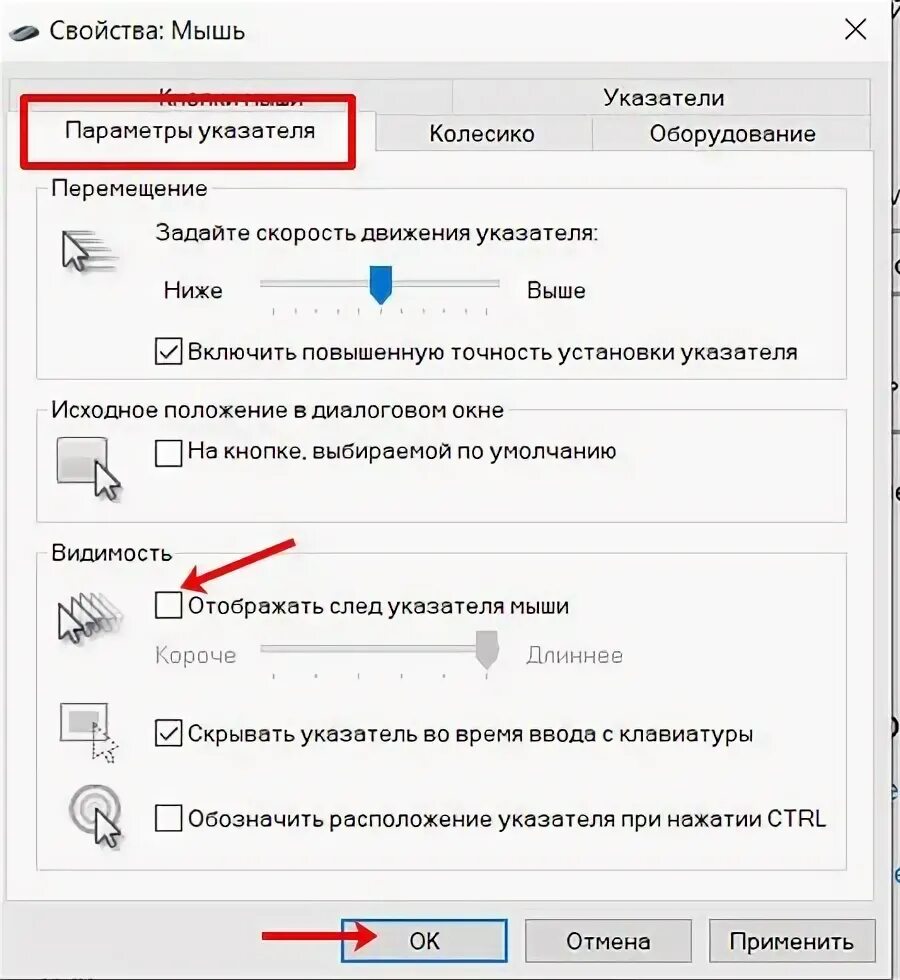Enable 'Отображать след указателя мыши' checkbox

coord(168,606)
